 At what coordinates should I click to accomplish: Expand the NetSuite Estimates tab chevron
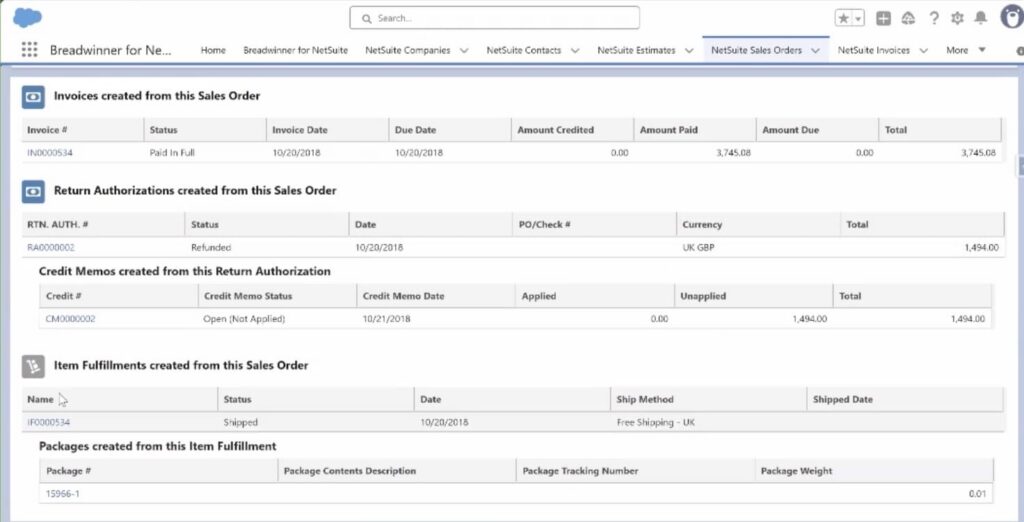688,50
